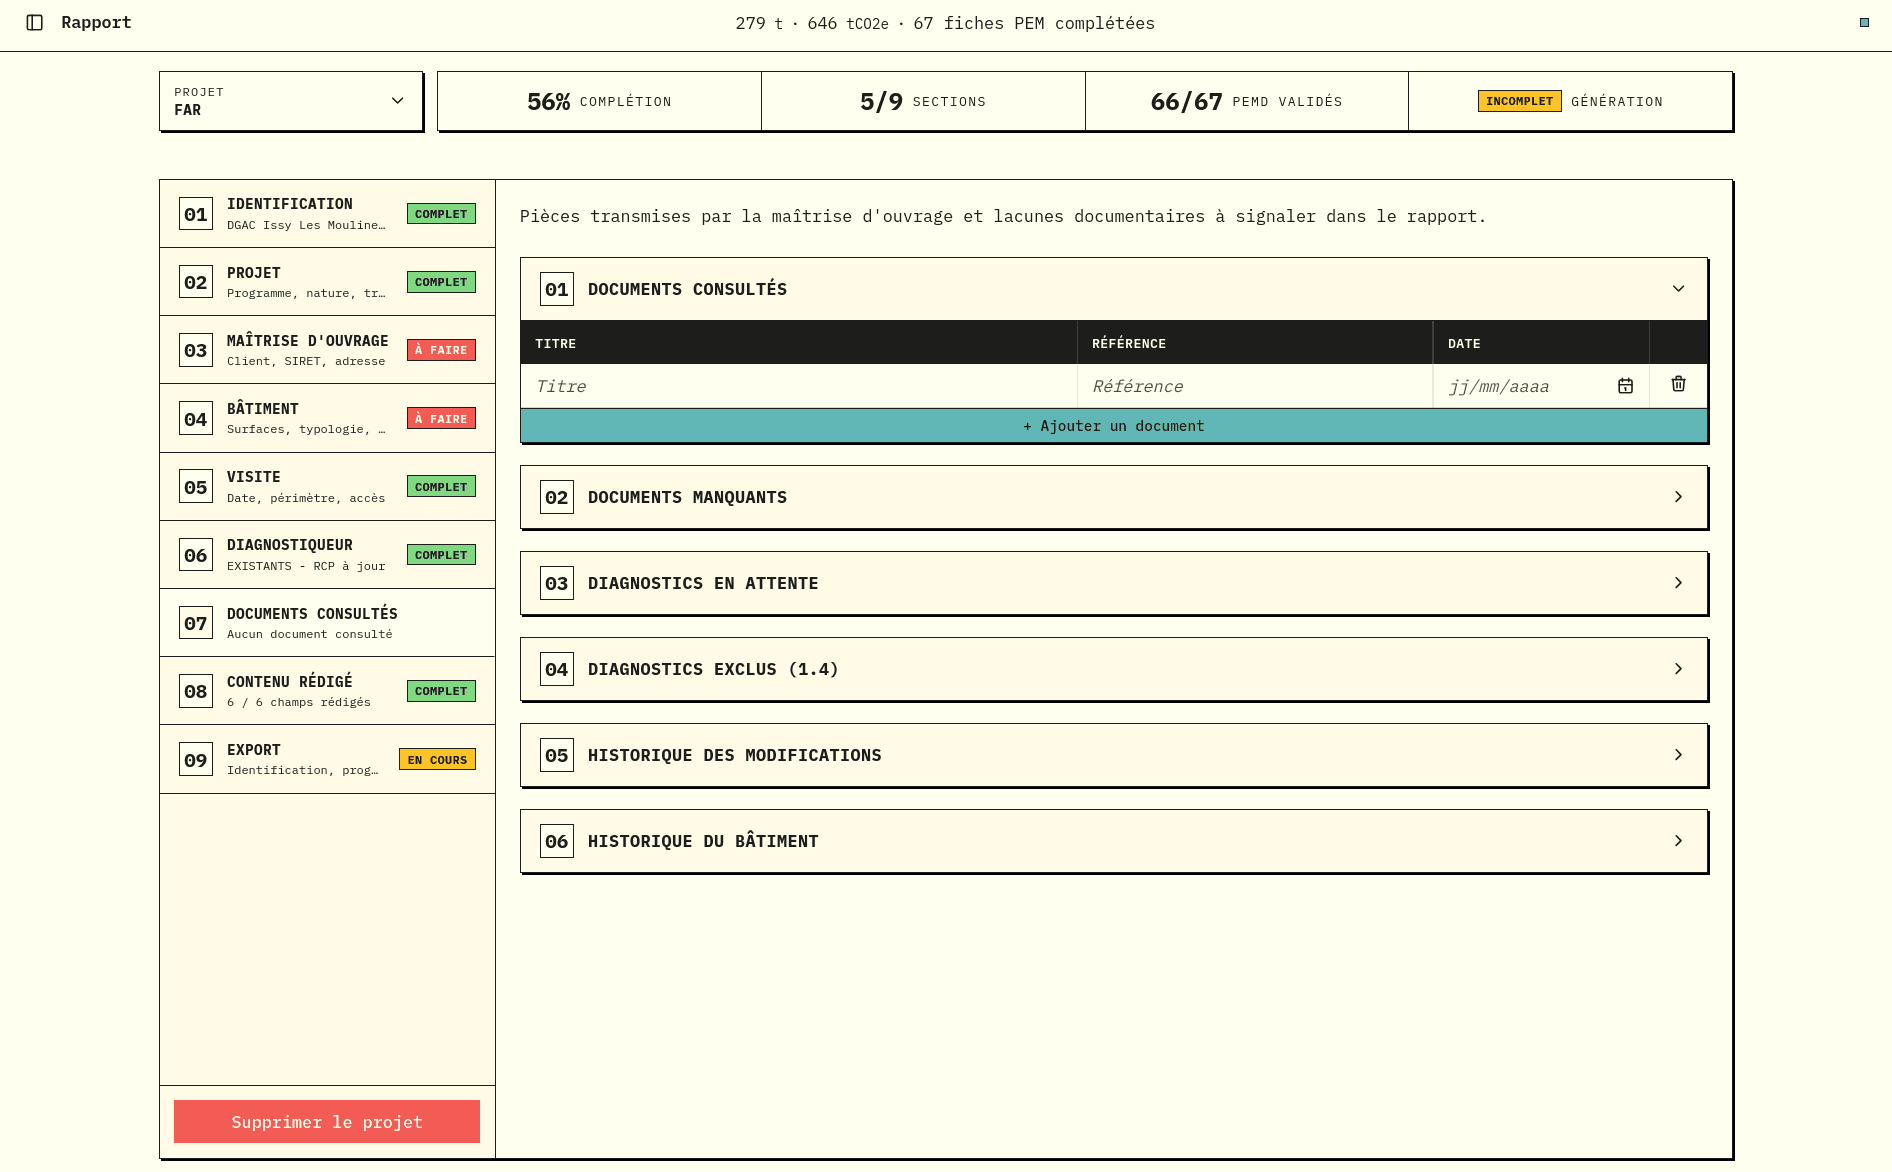This screenshot has width=1892, height=1172.
Task: Click the 56% Complétion stat
Action: (599, 101)
